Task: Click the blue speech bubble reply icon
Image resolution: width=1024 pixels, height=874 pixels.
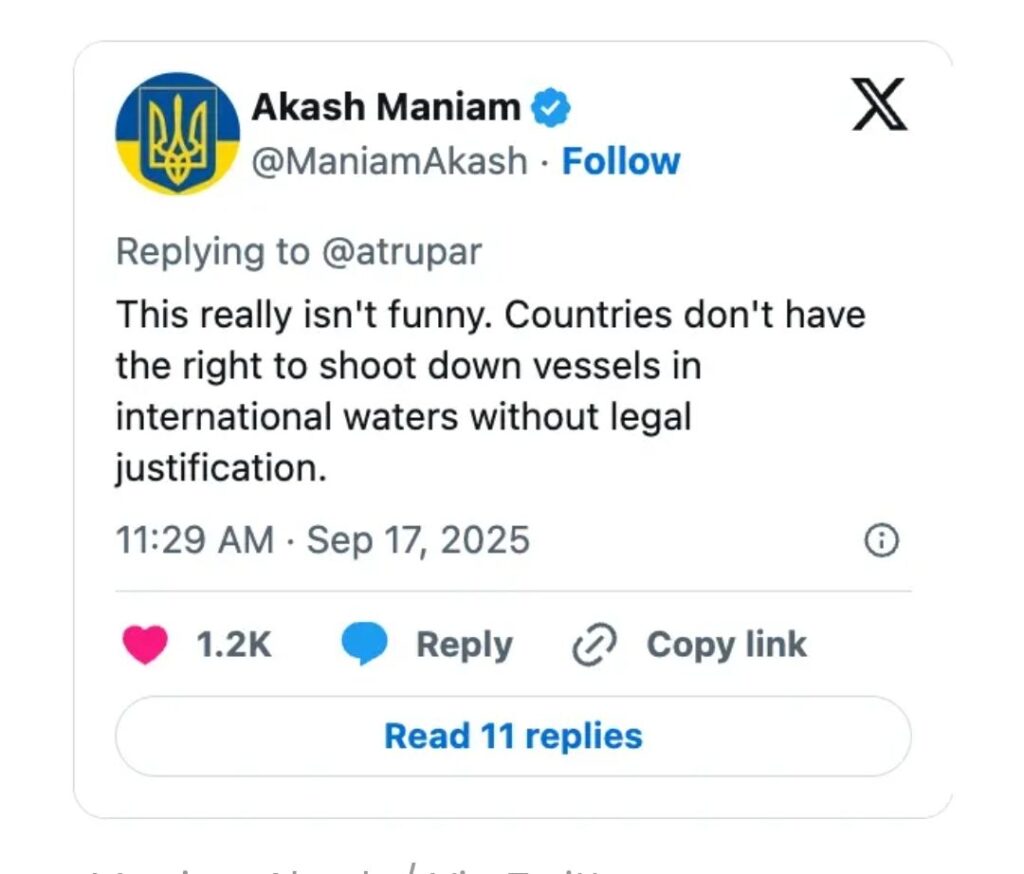Action: point(364,644)
